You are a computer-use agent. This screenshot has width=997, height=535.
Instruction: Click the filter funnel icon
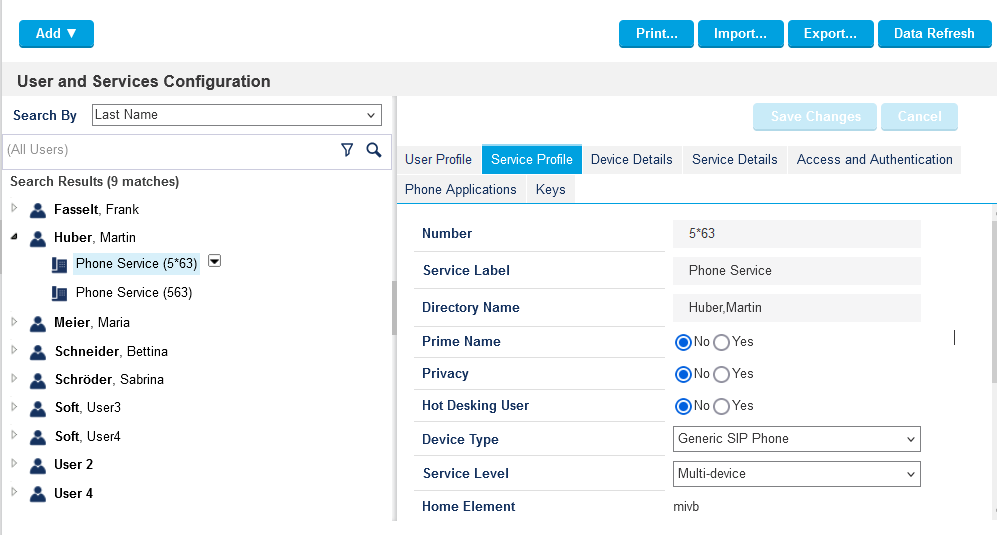[x=347, y=150]
